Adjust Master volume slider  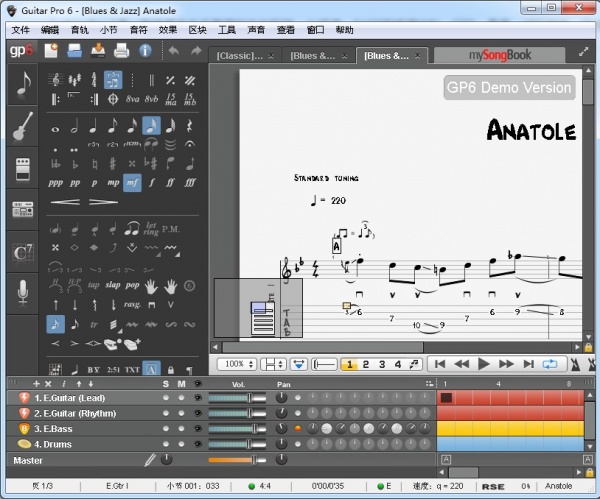(x=237, y=460)
